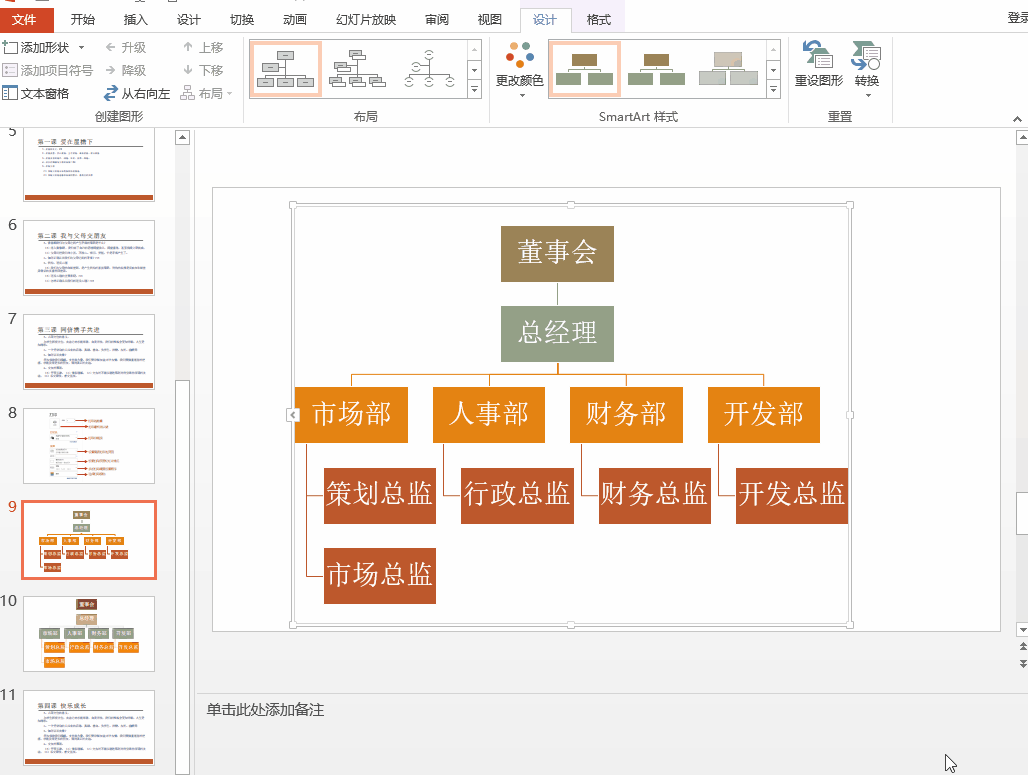Switch to the 动画 ribbon tab
The image size is (1028, 775).
coord(294,19)
